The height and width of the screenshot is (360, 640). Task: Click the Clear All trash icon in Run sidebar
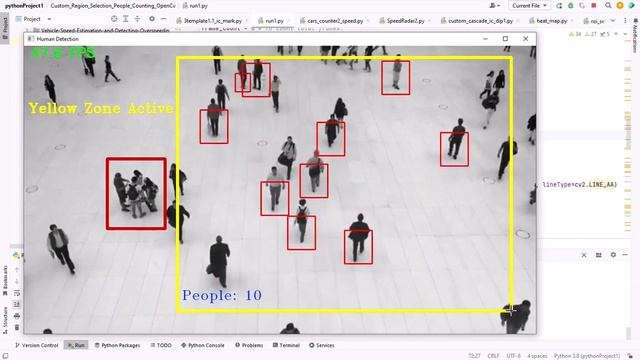coord(17,327)
